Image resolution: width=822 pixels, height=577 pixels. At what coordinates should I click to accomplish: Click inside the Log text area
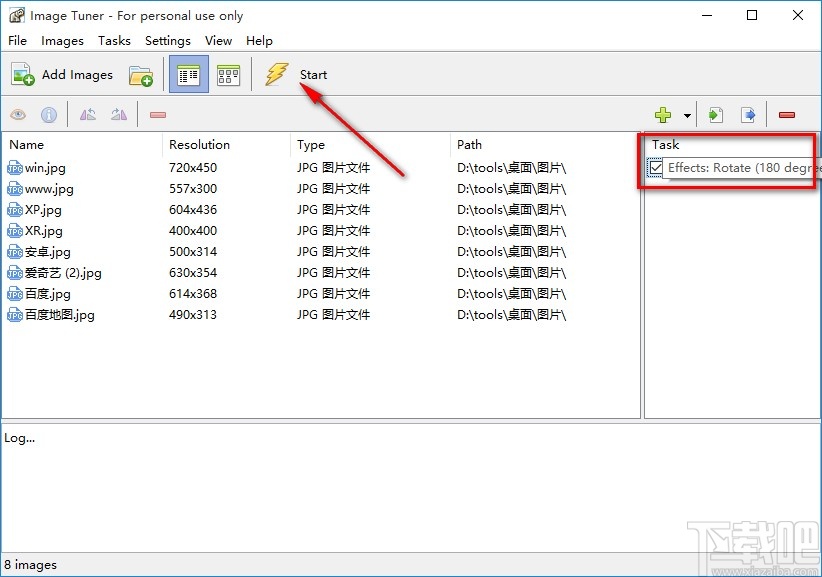point(410,487)
